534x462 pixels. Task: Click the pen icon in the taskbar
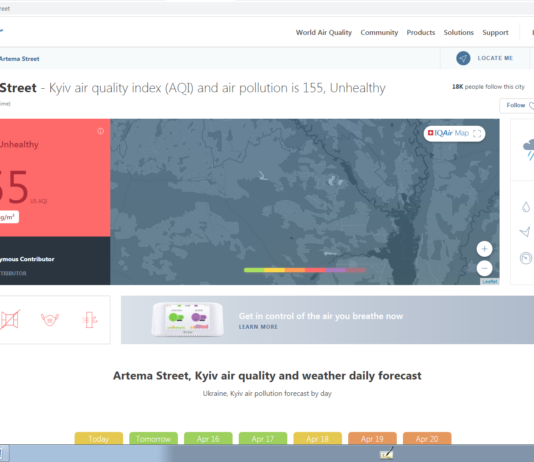(x=387, y=453)
